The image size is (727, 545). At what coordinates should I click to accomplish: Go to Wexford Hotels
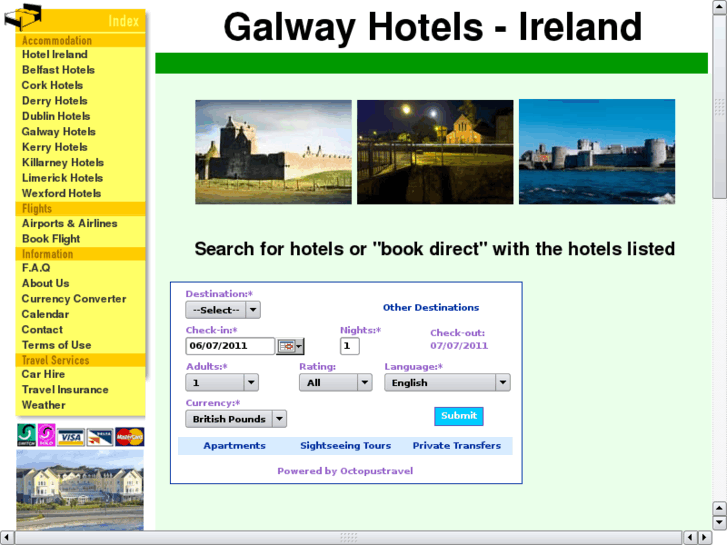click(61, 193)
